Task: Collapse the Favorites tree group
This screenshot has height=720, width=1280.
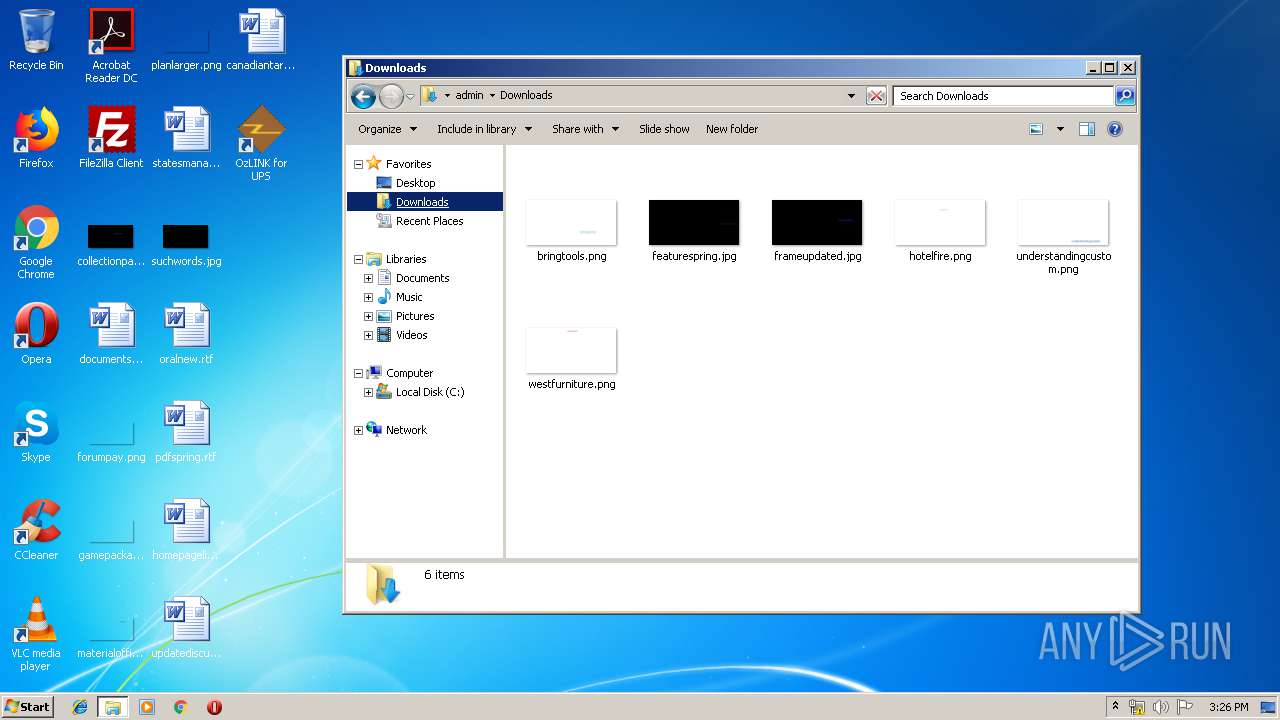Action: (358, 164)
